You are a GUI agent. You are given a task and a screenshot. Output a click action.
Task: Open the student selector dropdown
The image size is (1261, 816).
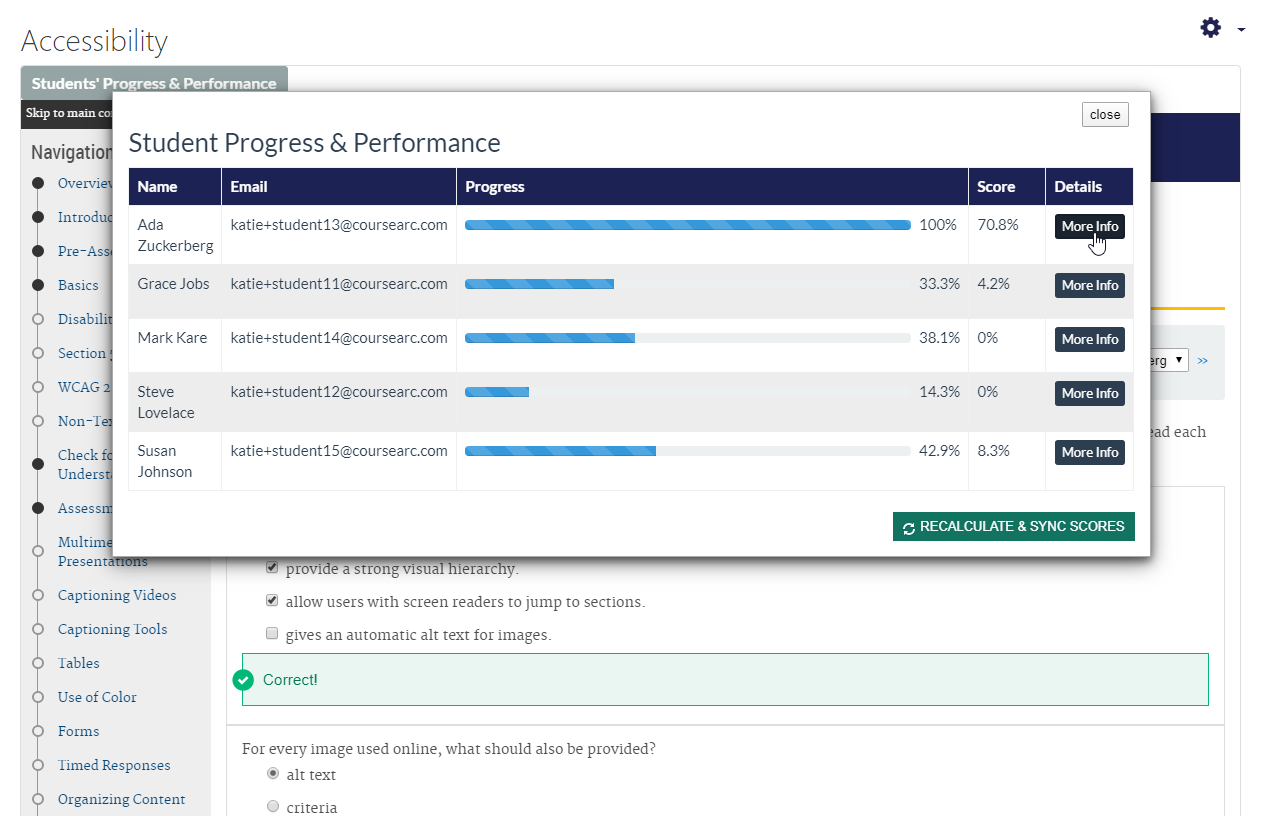click(1170, 360)
